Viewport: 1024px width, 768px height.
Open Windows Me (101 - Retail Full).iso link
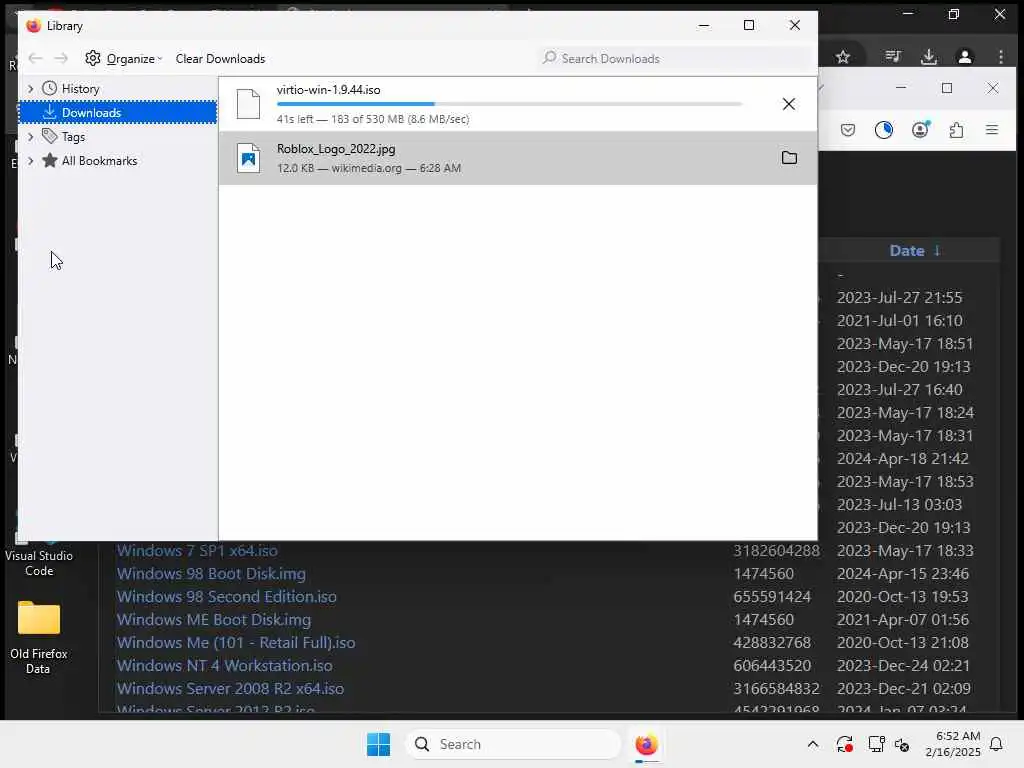click(236, 643)
